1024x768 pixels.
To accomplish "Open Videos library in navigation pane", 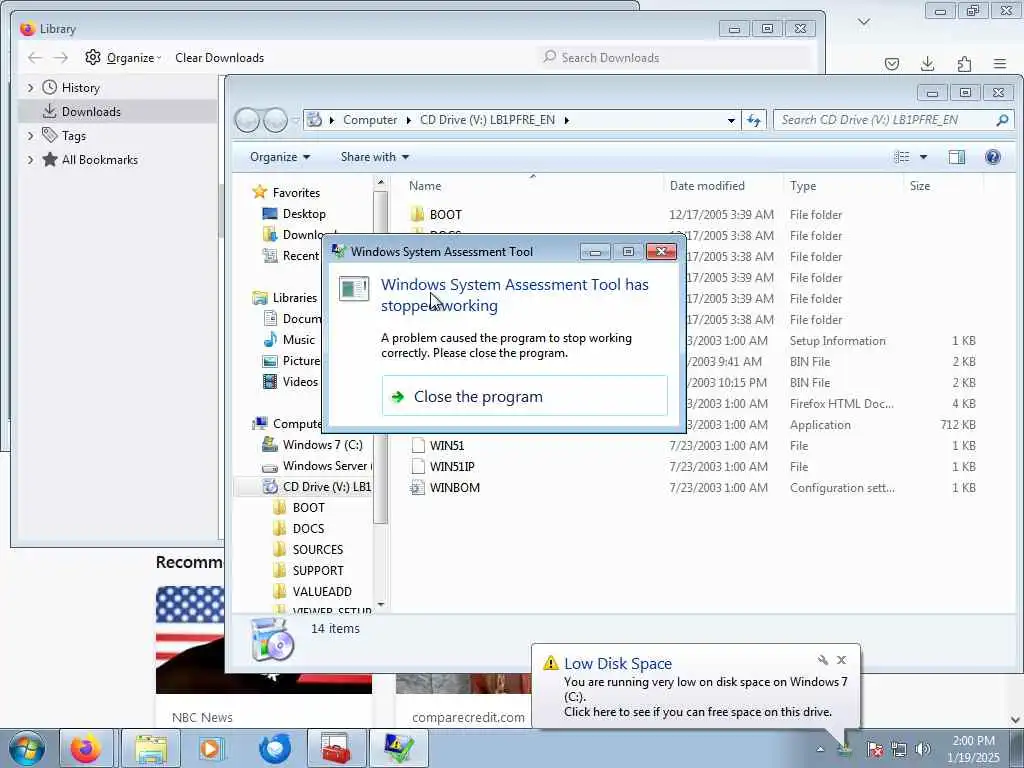I will click(x=300, y=381).
